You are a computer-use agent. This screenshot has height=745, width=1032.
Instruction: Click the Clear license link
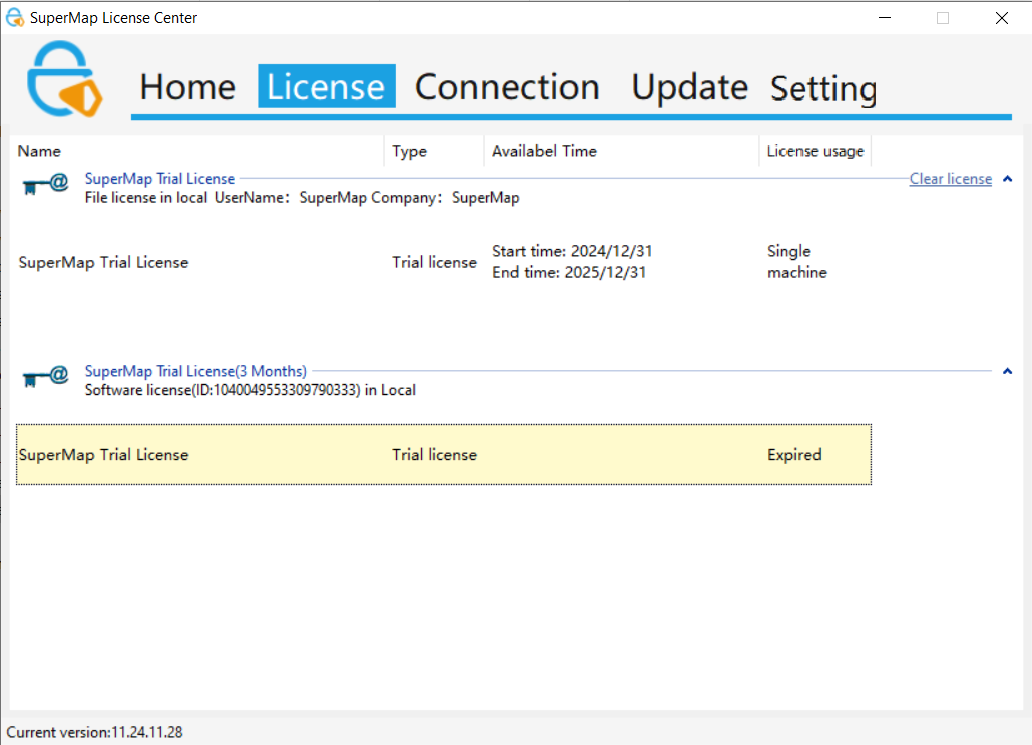click(950, 179)
